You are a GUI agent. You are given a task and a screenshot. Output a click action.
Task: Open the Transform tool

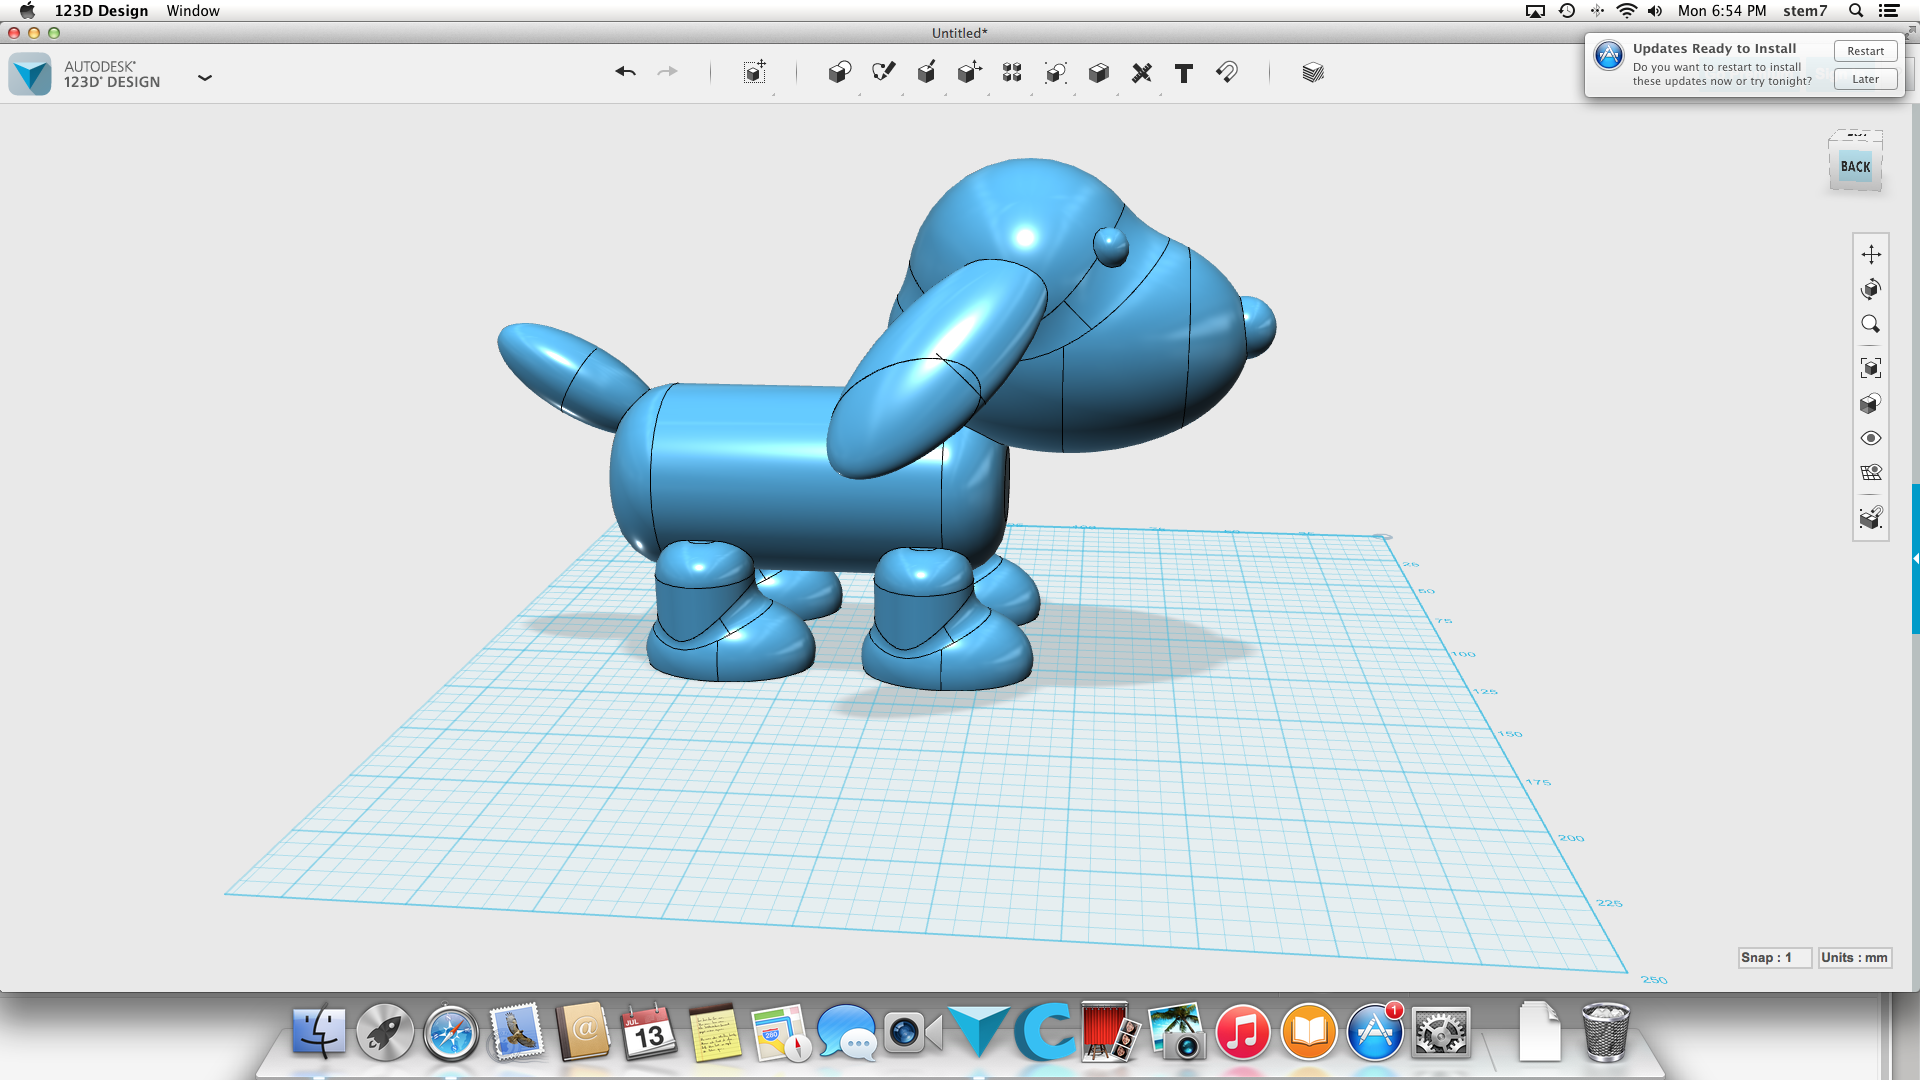[755, 72]
